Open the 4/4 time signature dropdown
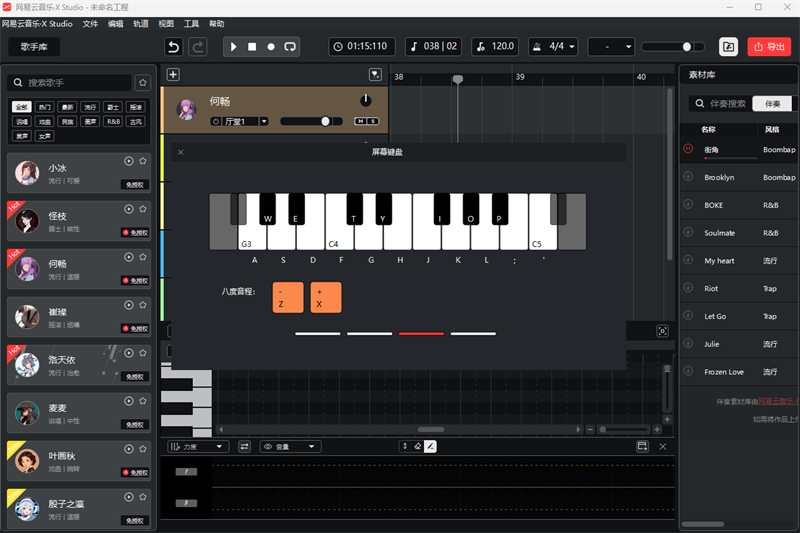 point(554,47)
